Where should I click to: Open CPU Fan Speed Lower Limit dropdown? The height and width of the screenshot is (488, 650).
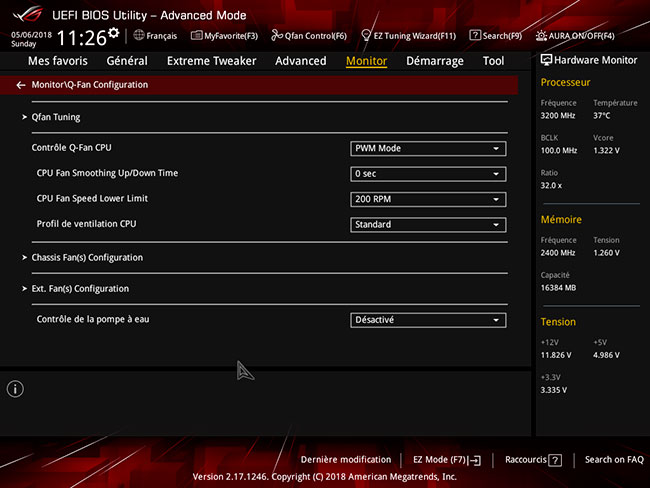(428, 199)
